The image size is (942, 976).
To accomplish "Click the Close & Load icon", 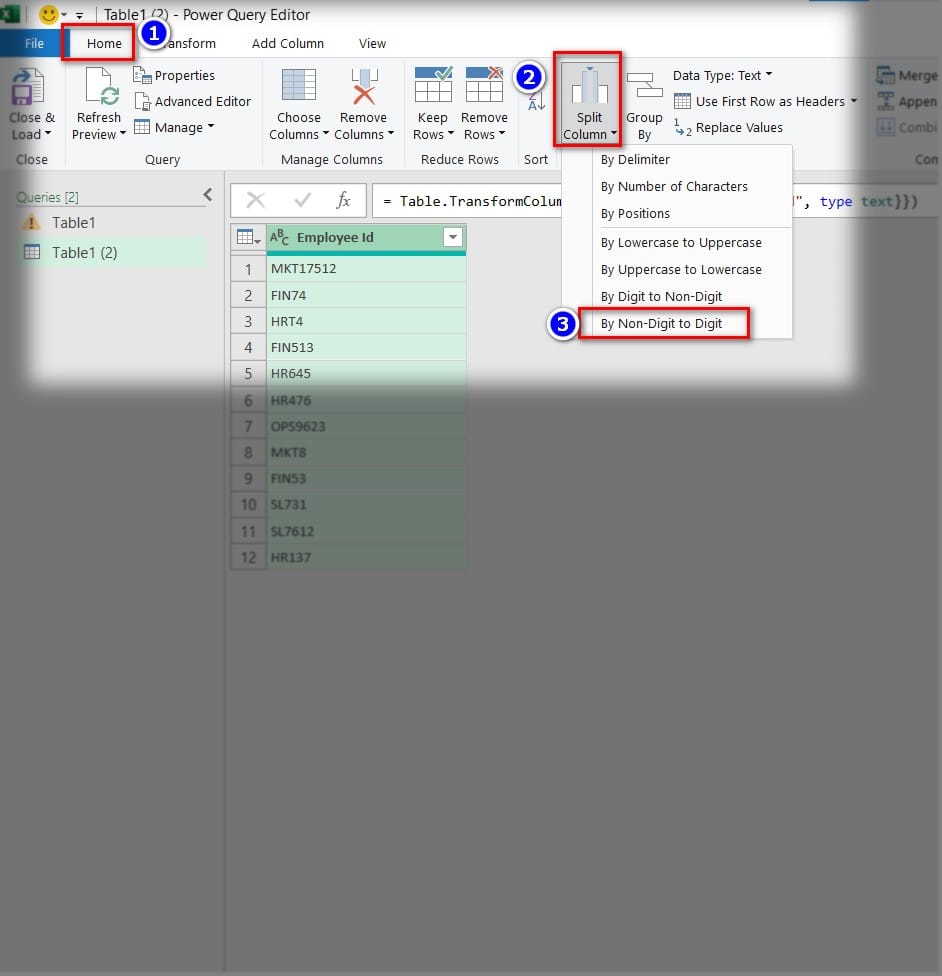I will pos(28,90).
